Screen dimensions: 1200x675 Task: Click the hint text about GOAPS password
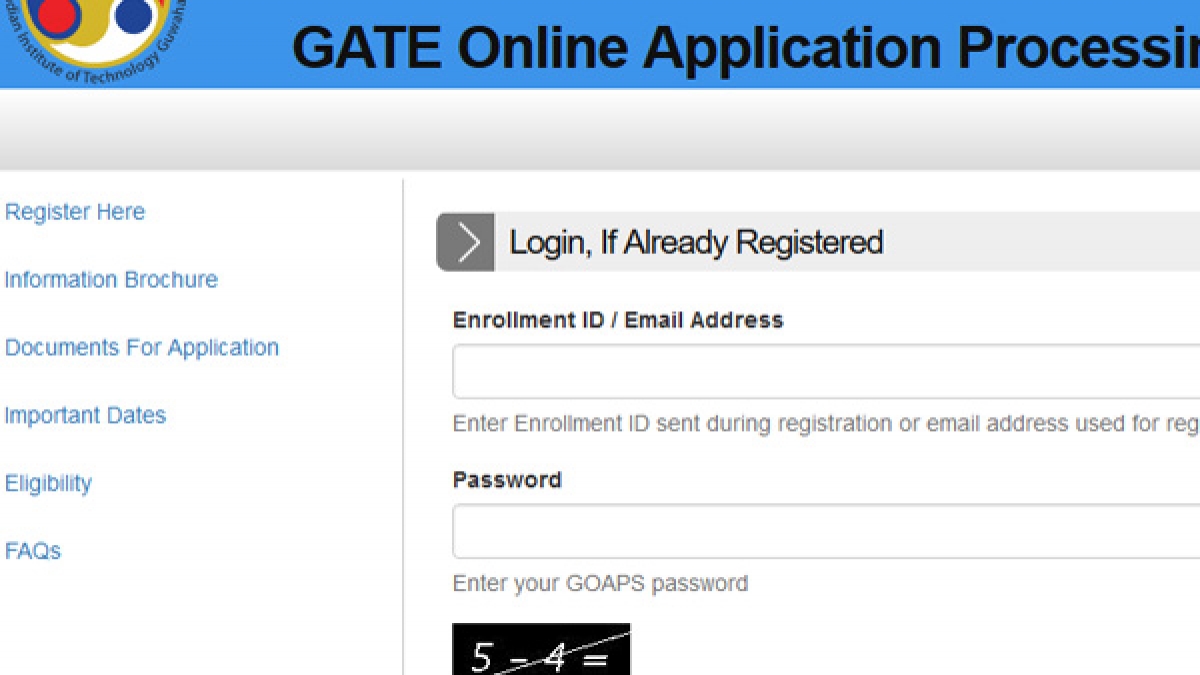(x=600, y=583)
